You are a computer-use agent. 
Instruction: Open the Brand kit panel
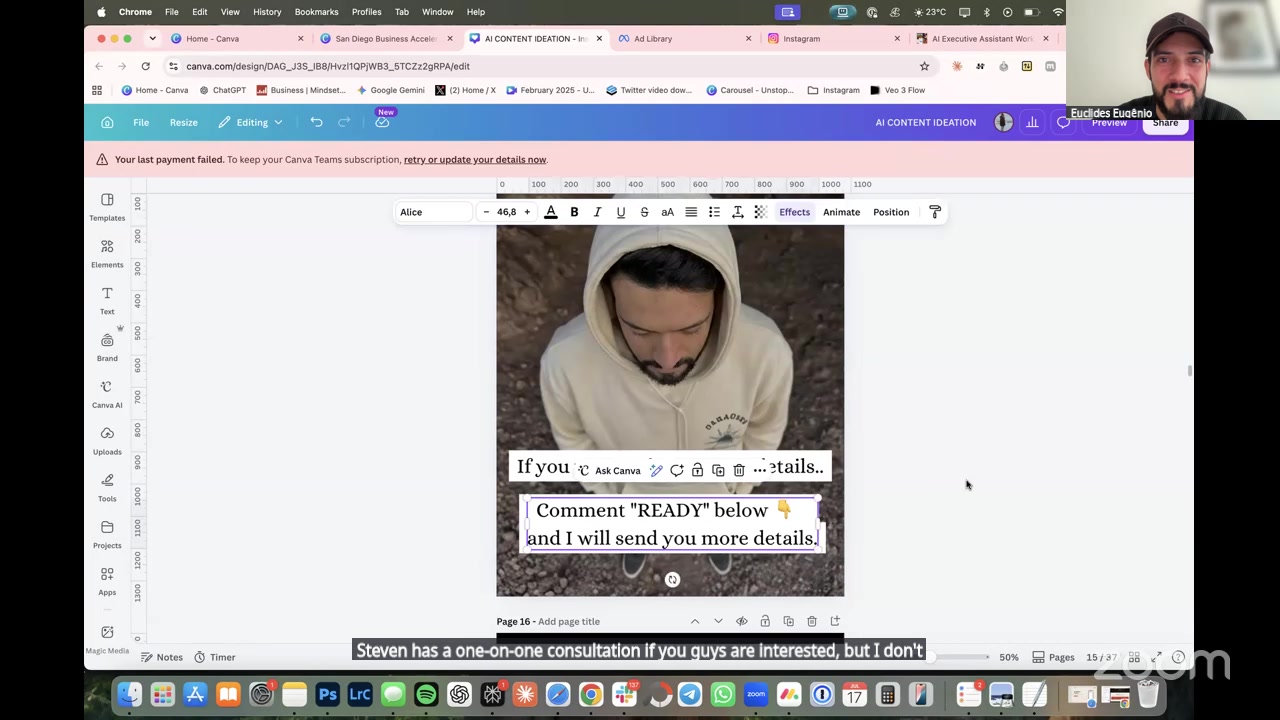tap(107, 347)
